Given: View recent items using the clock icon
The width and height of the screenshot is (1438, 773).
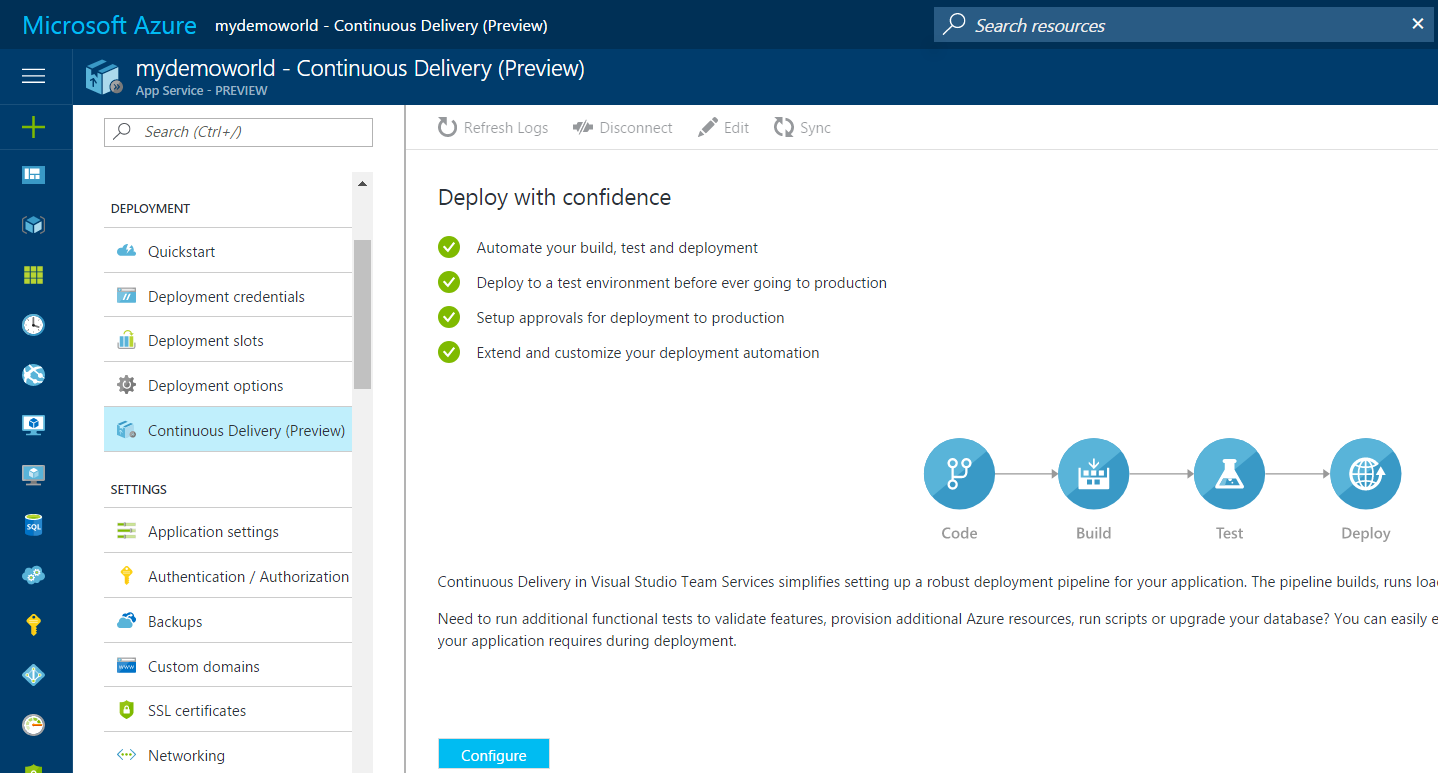Looking at the screenshot, I should (x=34, y=324).
